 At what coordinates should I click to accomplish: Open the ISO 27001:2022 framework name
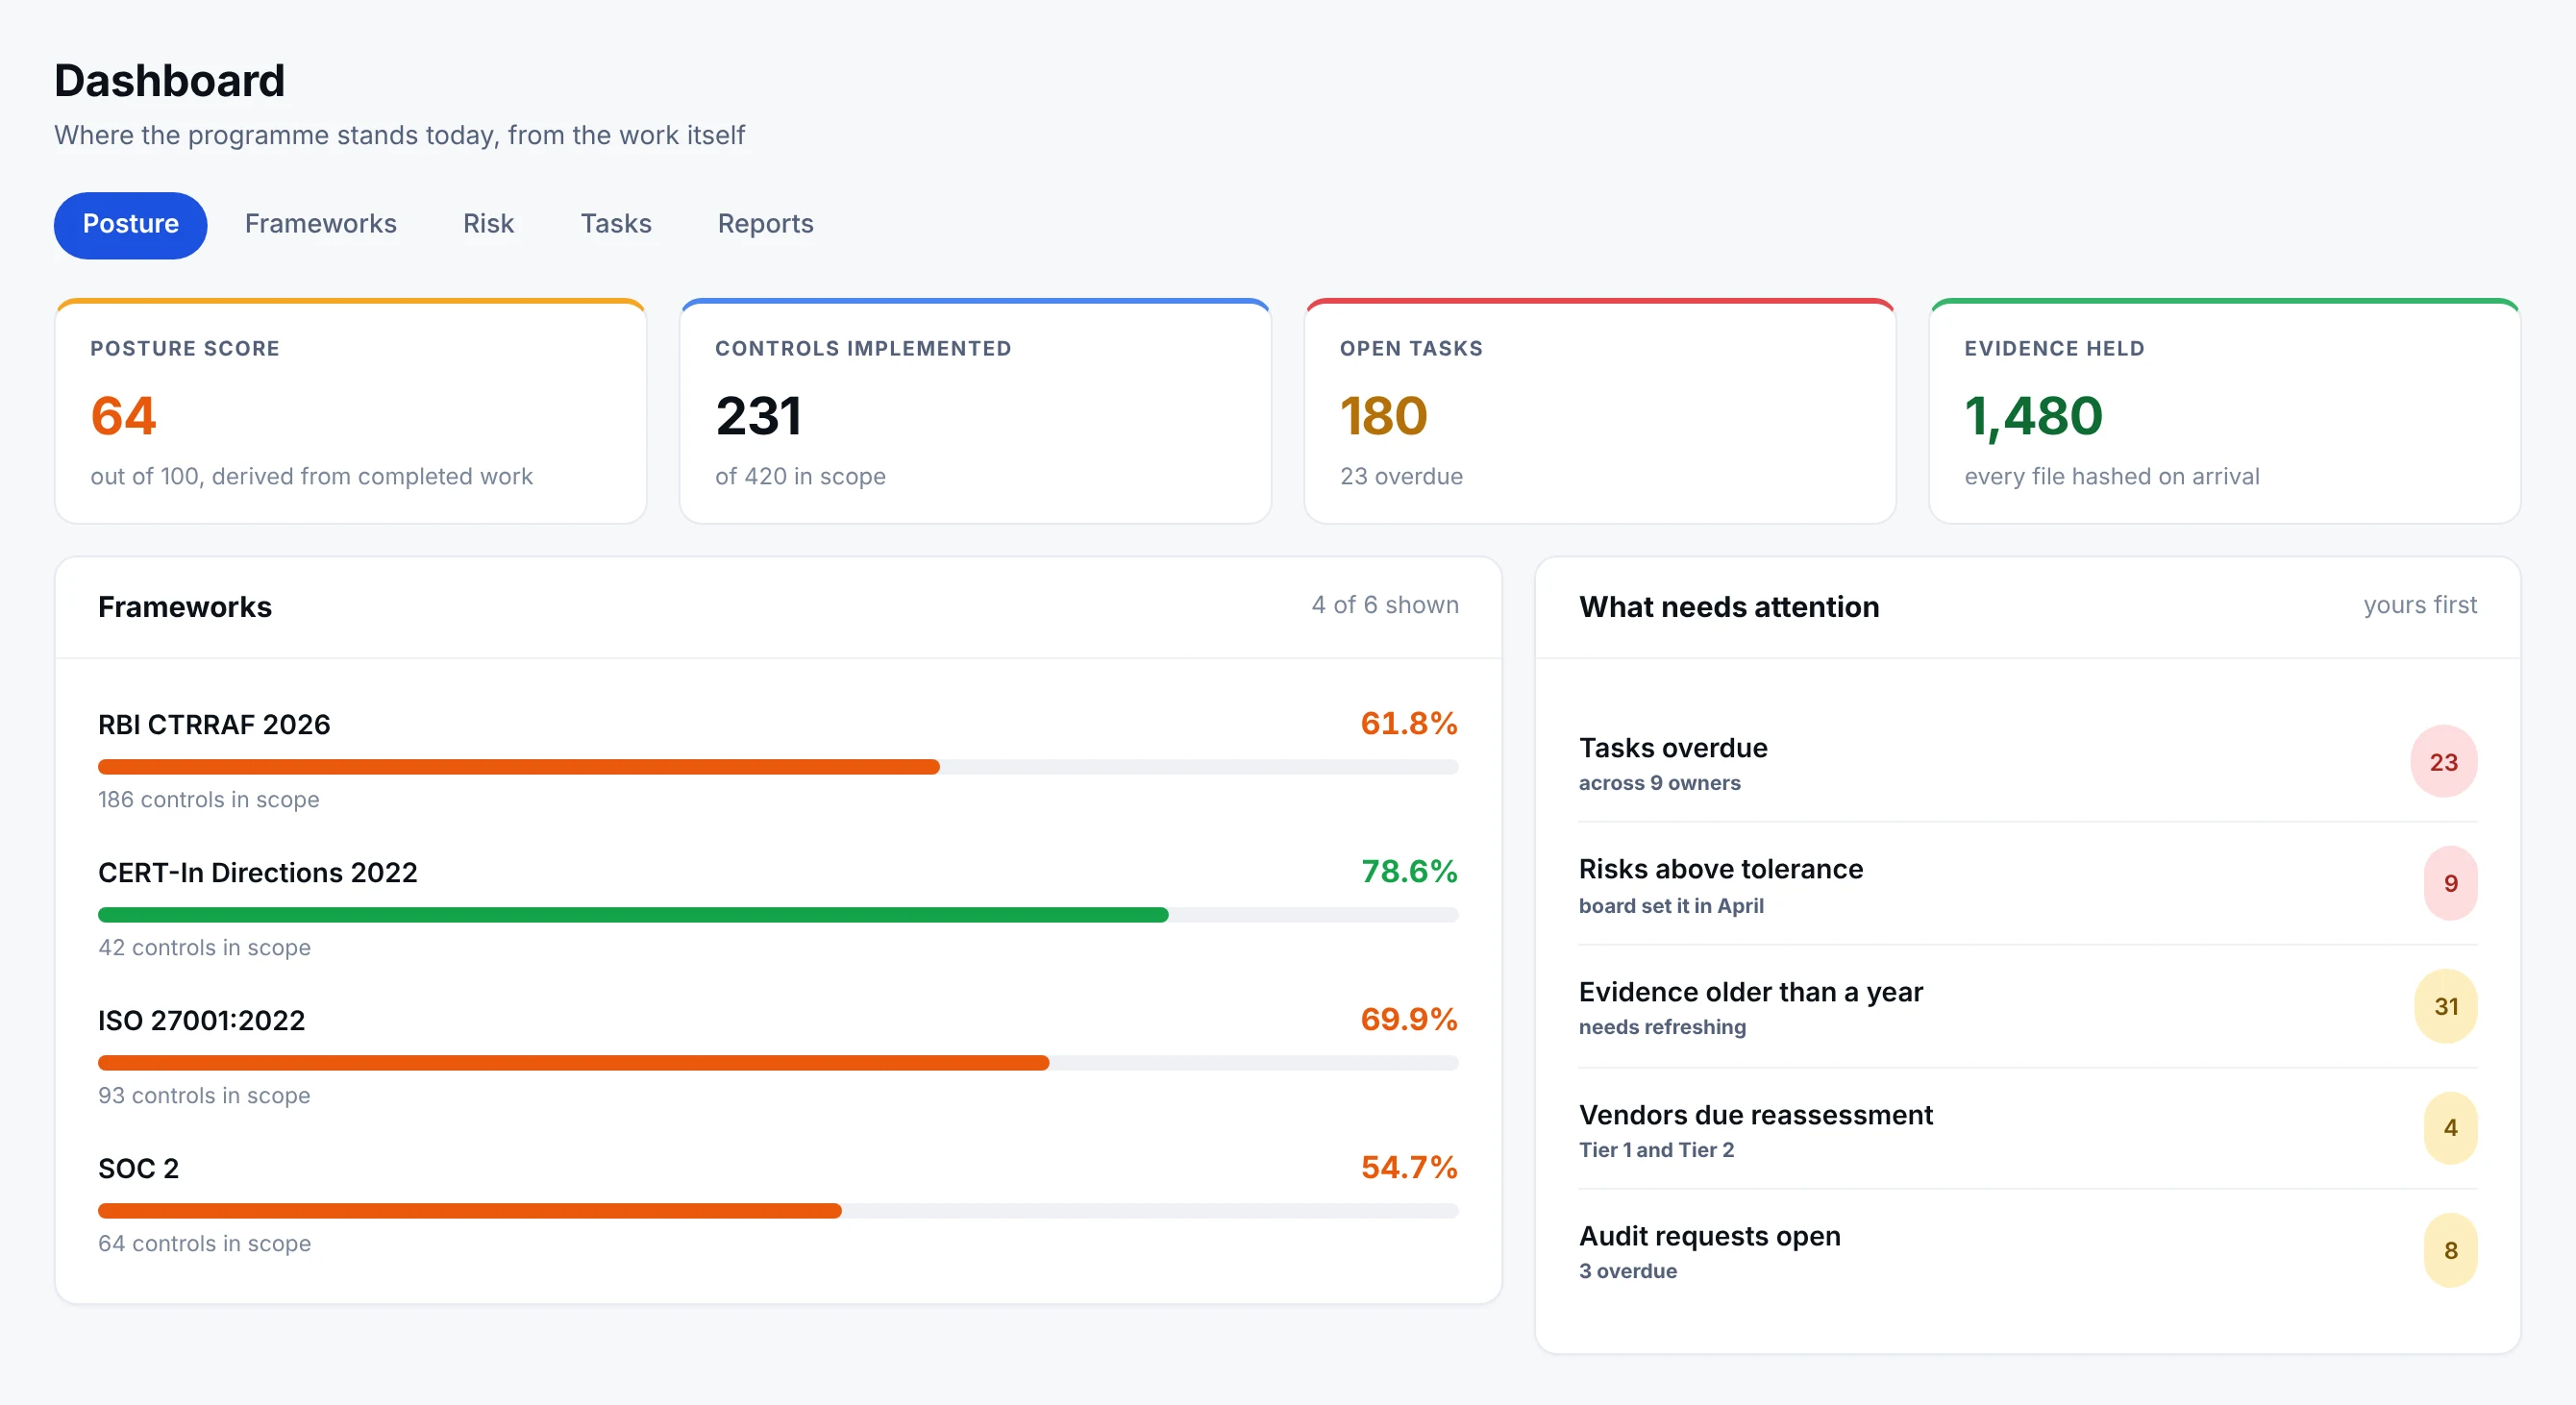[x=201, y=1020]
